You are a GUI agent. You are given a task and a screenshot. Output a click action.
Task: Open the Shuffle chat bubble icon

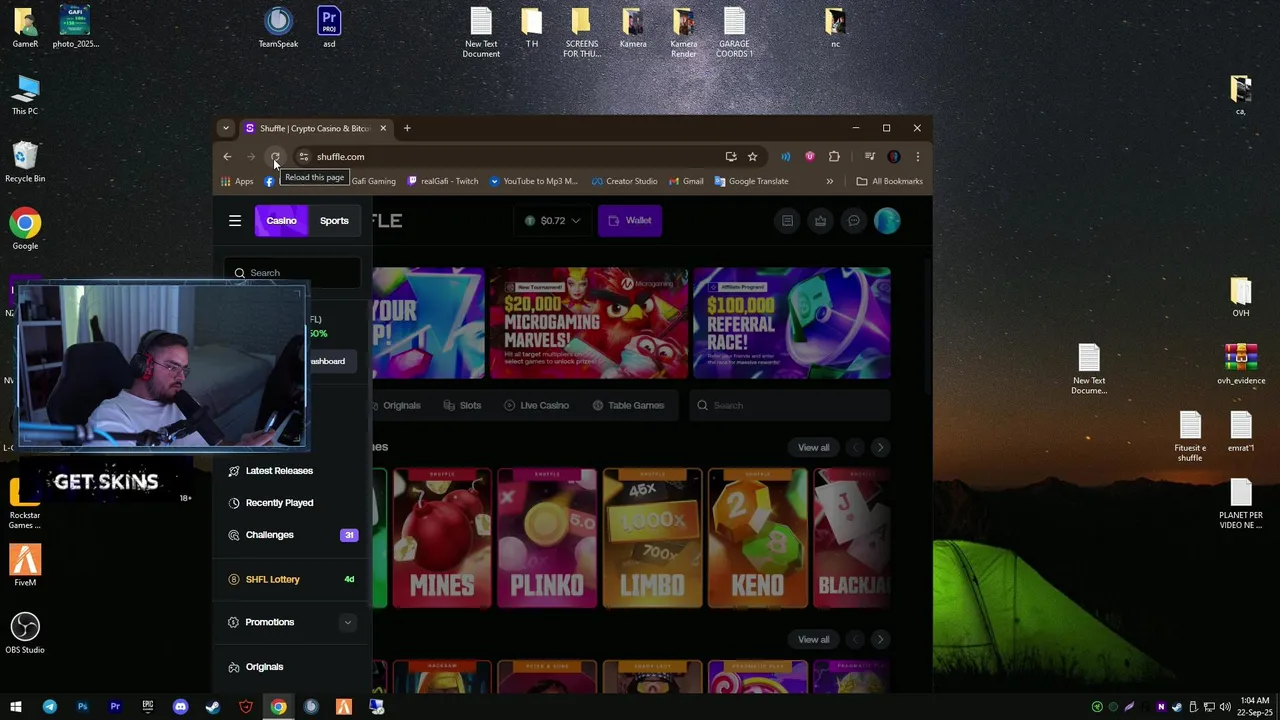pos(854,221)
